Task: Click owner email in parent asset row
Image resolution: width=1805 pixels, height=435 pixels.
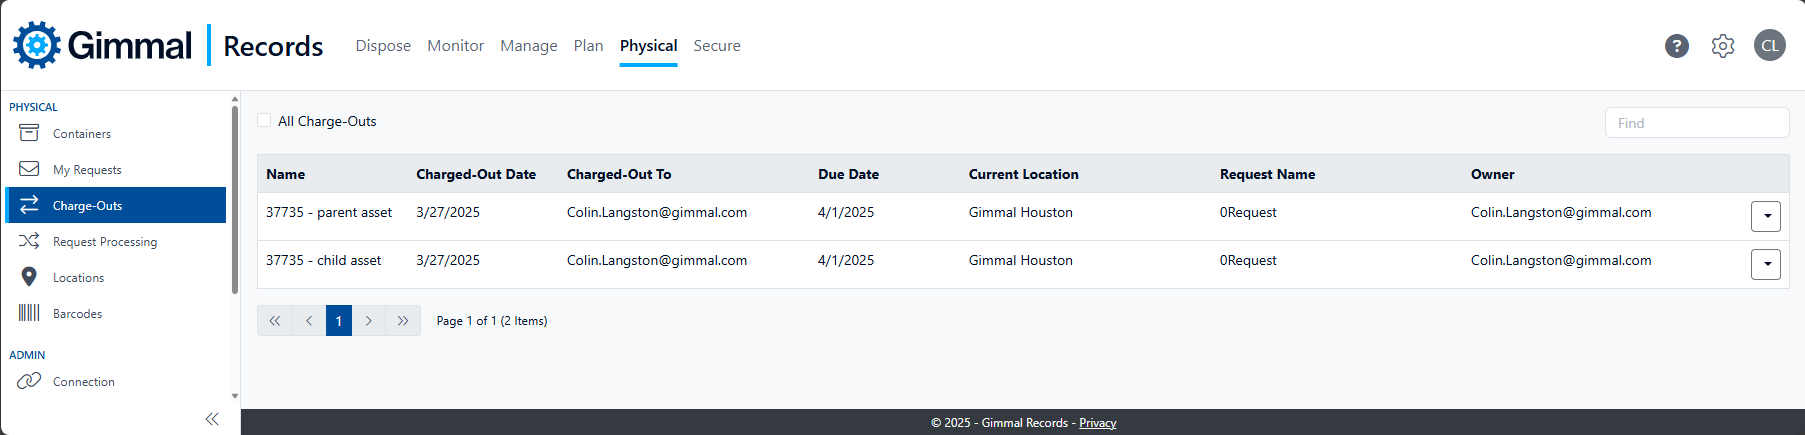Action: tap(1561, 212)
